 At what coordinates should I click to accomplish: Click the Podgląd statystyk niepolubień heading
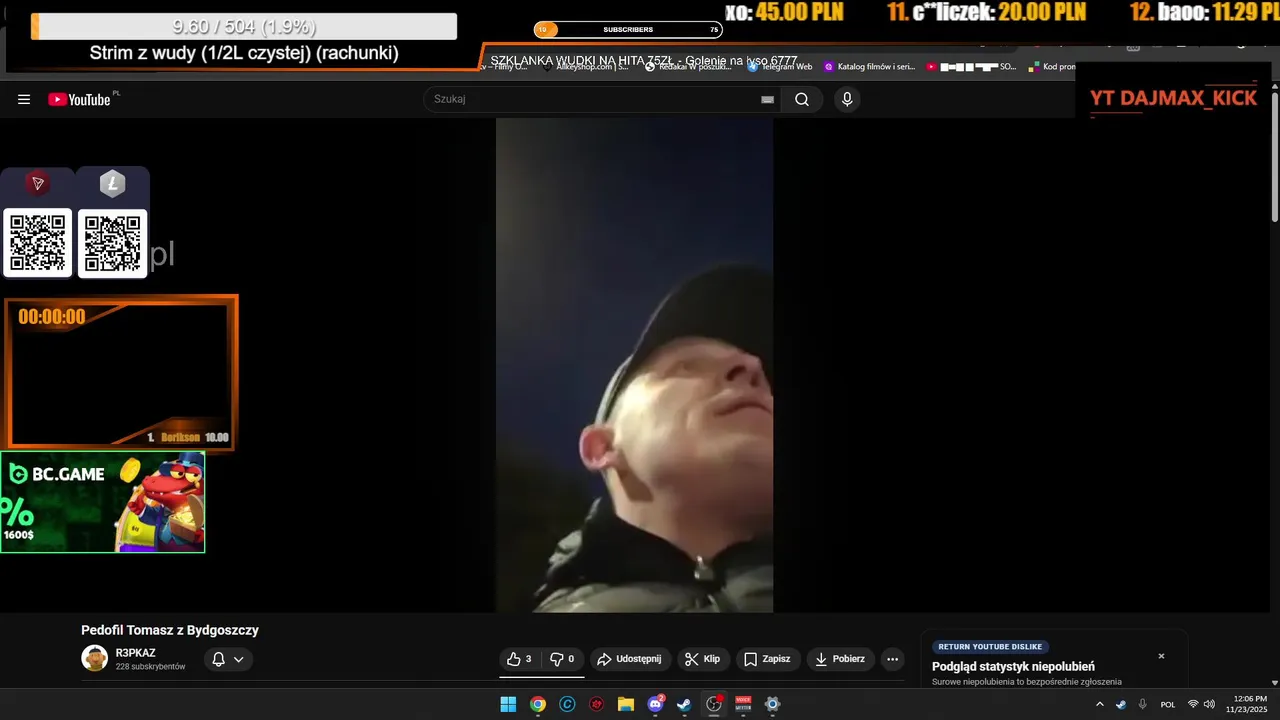tap(1013, 667)
